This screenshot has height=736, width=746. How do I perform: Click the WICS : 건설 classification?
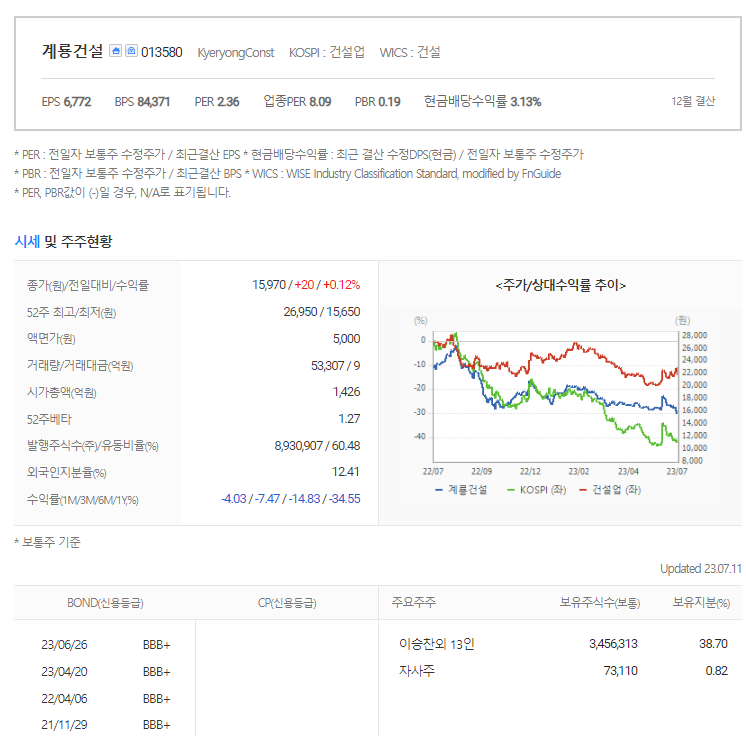click(410, 52)
